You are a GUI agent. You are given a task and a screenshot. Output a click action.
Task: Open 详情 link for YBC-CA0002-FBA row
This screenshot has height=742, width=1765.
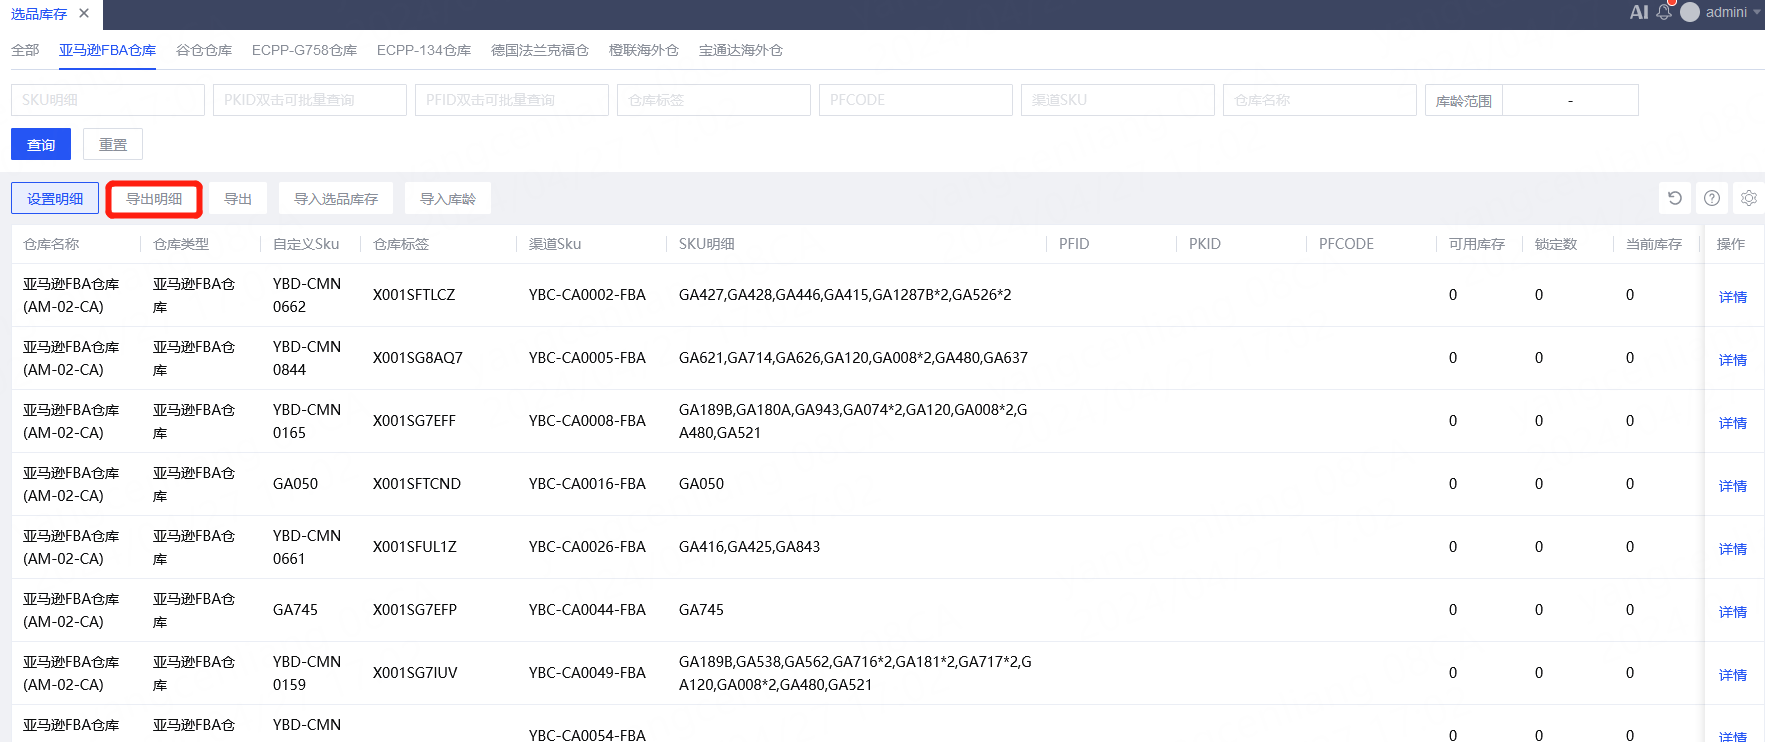pyautogui.click(x=1732, y=297)
